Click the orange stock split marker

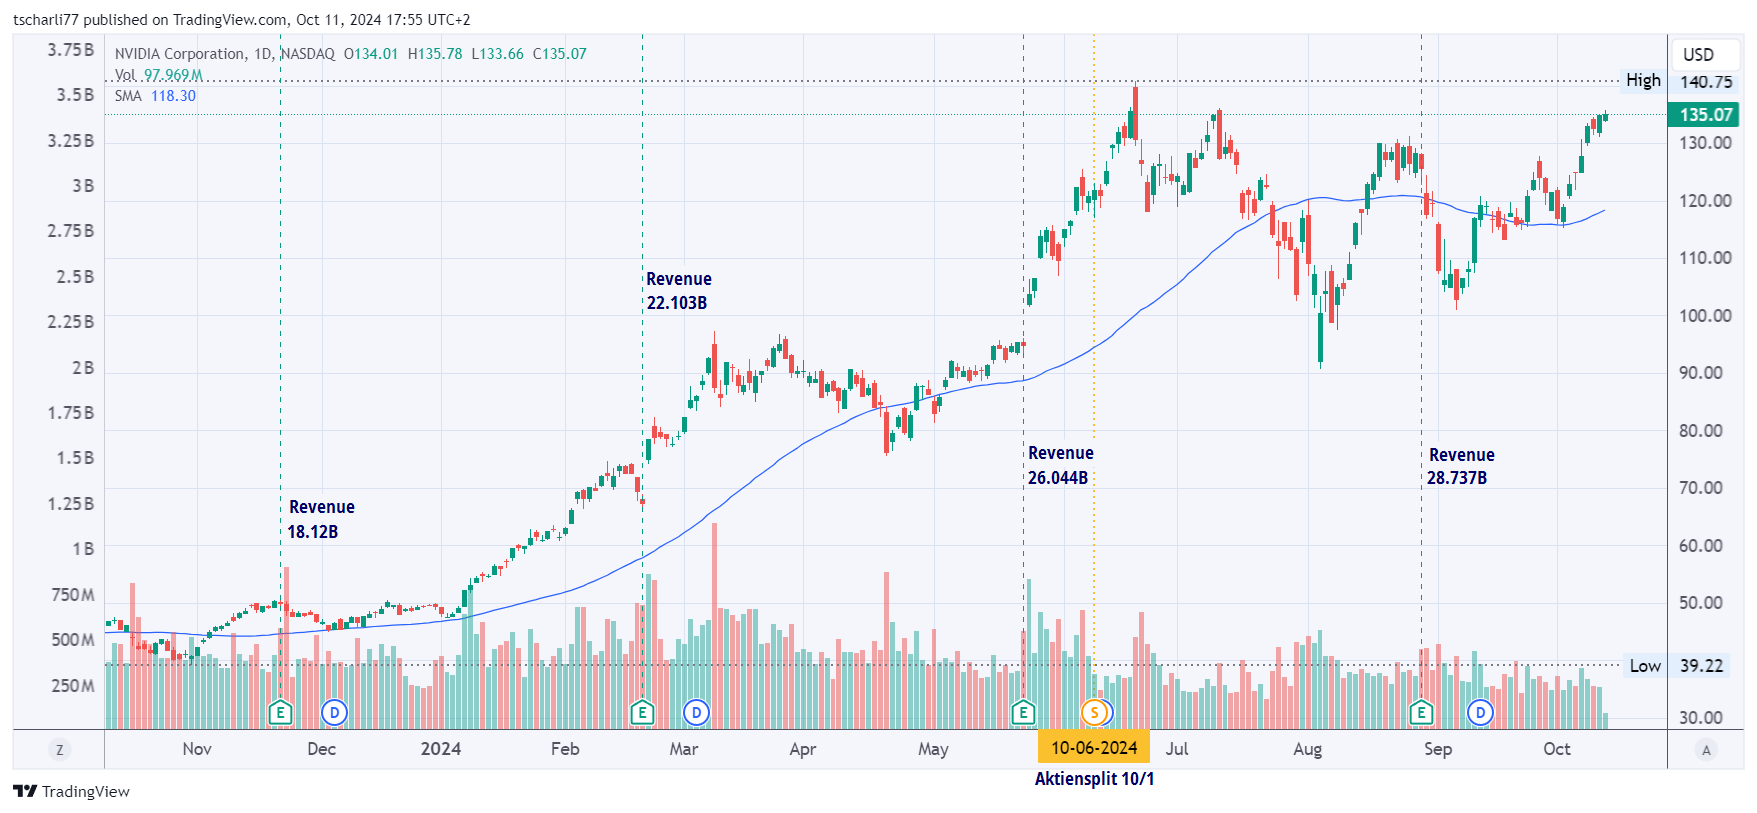tap(1095, 712)
